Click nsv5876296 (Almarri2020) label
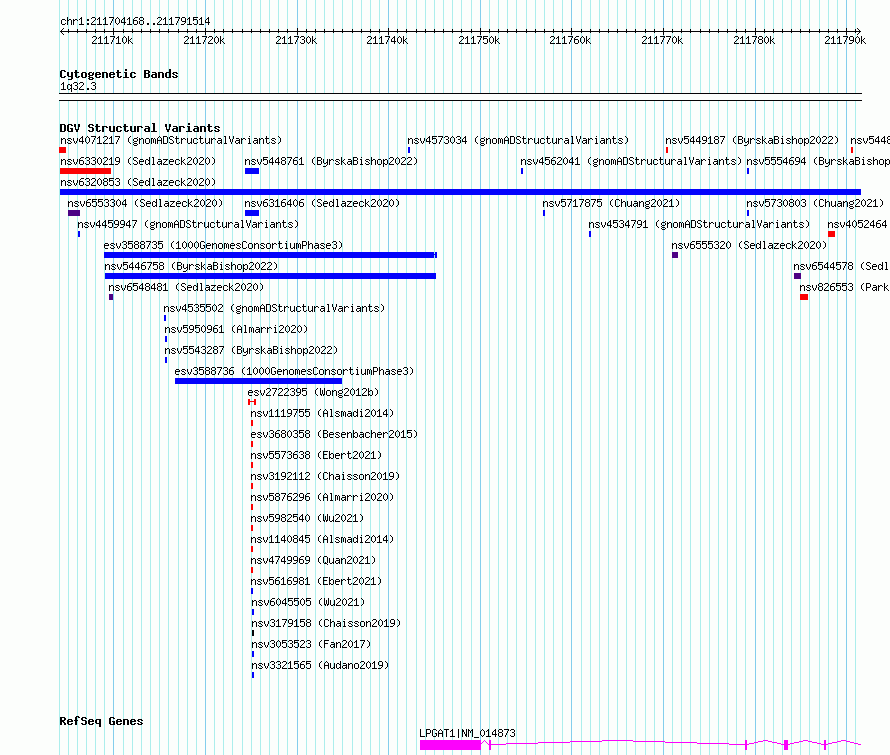Image resolution: width=890 pixels, height=755 pixels. [322, 497]
